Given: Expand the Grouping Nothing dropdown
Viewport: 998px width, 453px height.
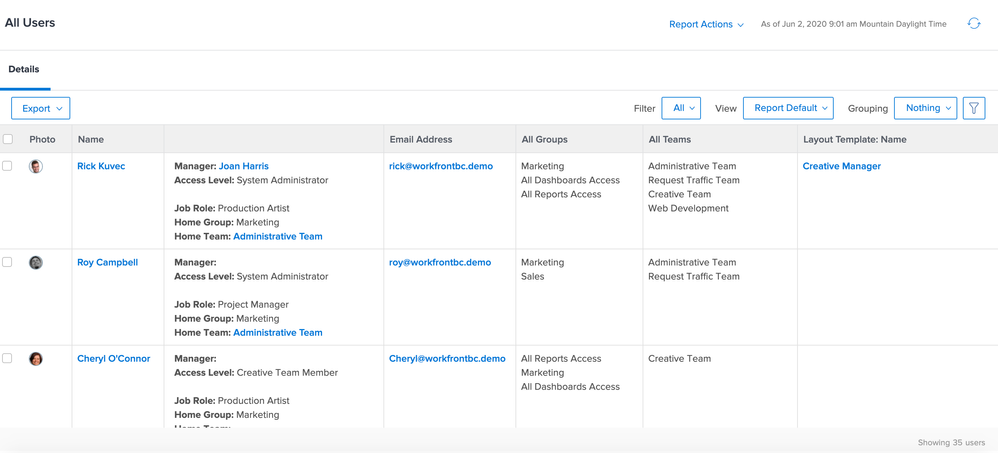Looking at the screenshot, I should 925,108.
